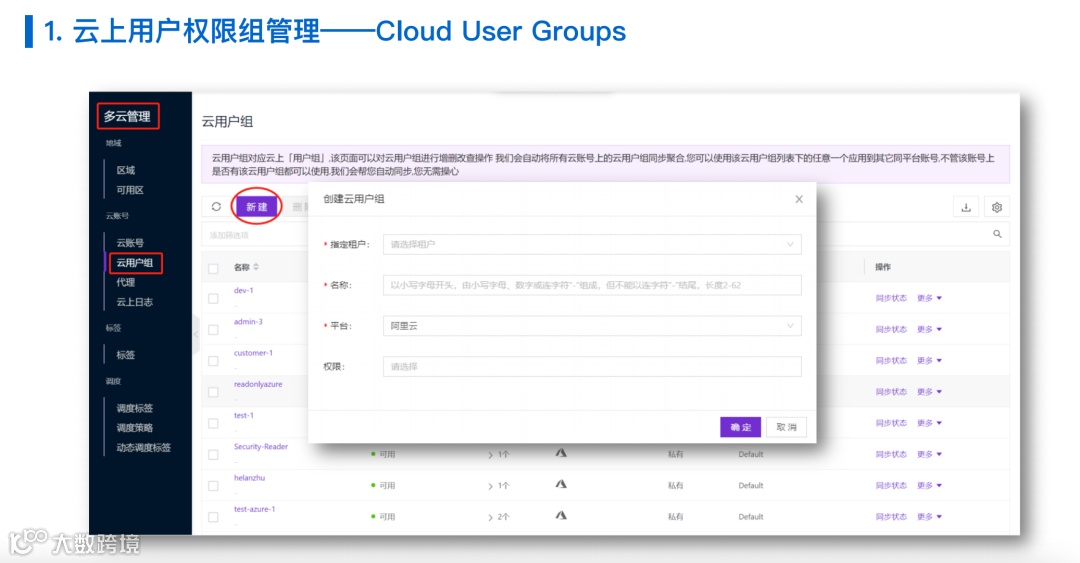Screen dimensions: 1080x563
Task: Click the platform icon in Security-Reader row
Action: (561, 453)
